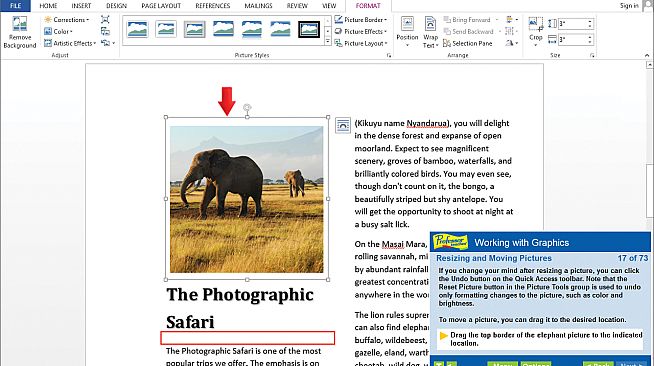Image resolution: width=654 pixels, height=366 pixels.
Task: Click the yellow instruction arrow in tutorial
Action: (443, 336)
